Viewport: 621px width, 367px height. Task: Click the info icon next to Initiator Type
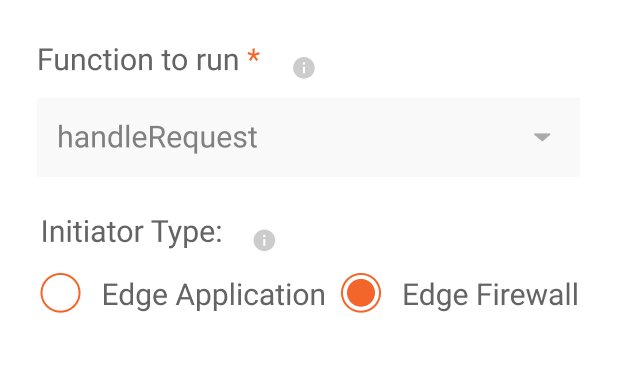(x=264, y=240)
